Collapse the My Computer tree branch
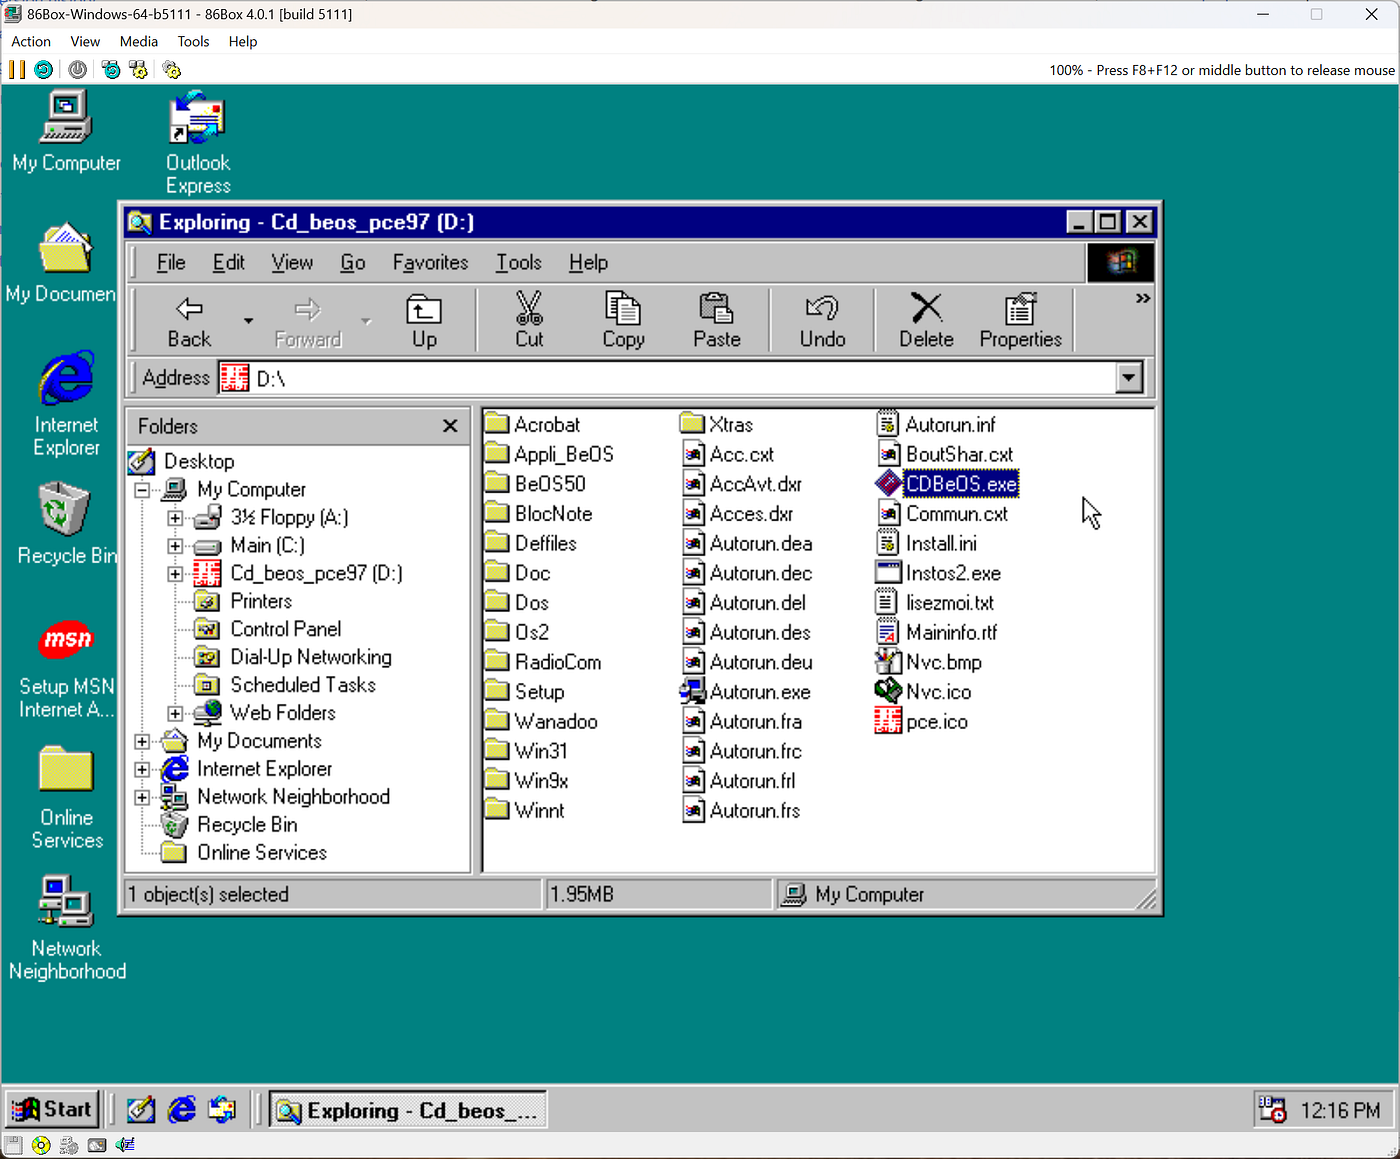1400x1159 pixels. click(x=142, y=489)
